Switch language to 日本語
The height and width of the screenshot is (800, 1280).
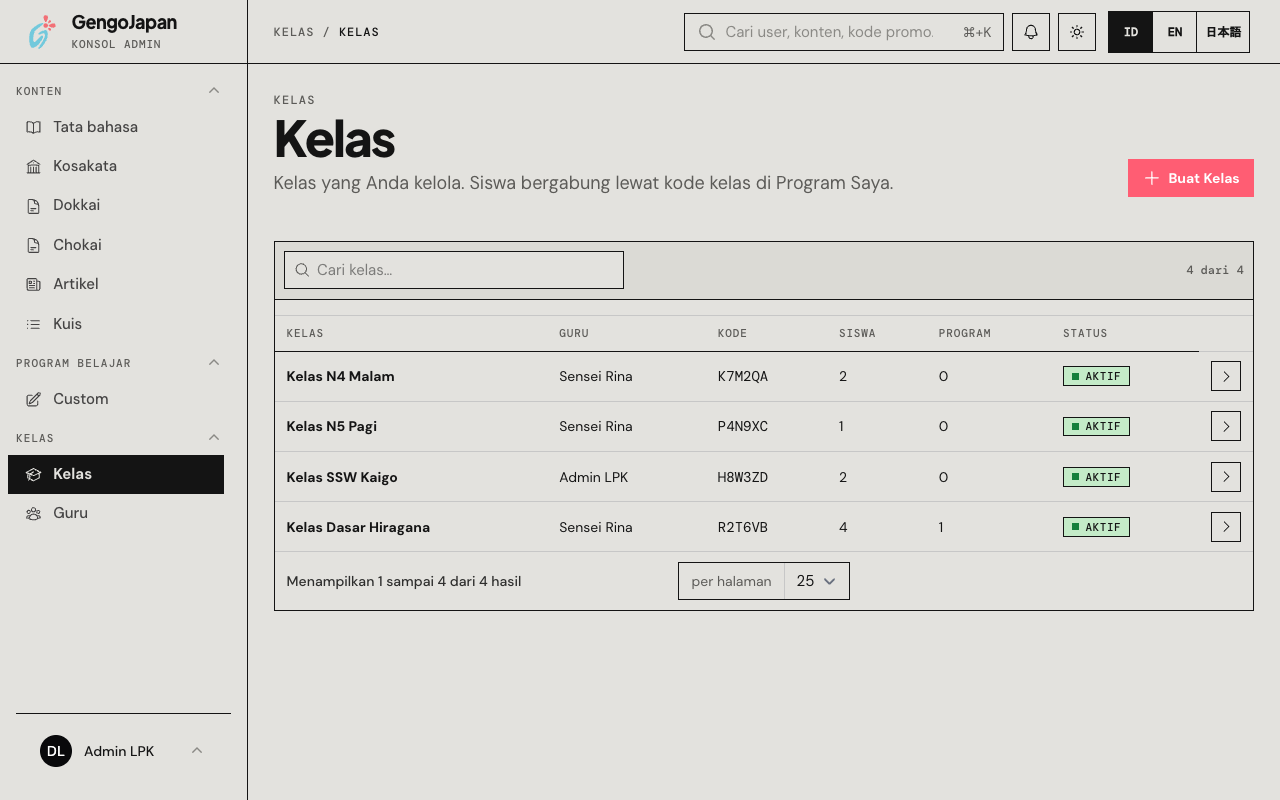tap(1223, 32)
